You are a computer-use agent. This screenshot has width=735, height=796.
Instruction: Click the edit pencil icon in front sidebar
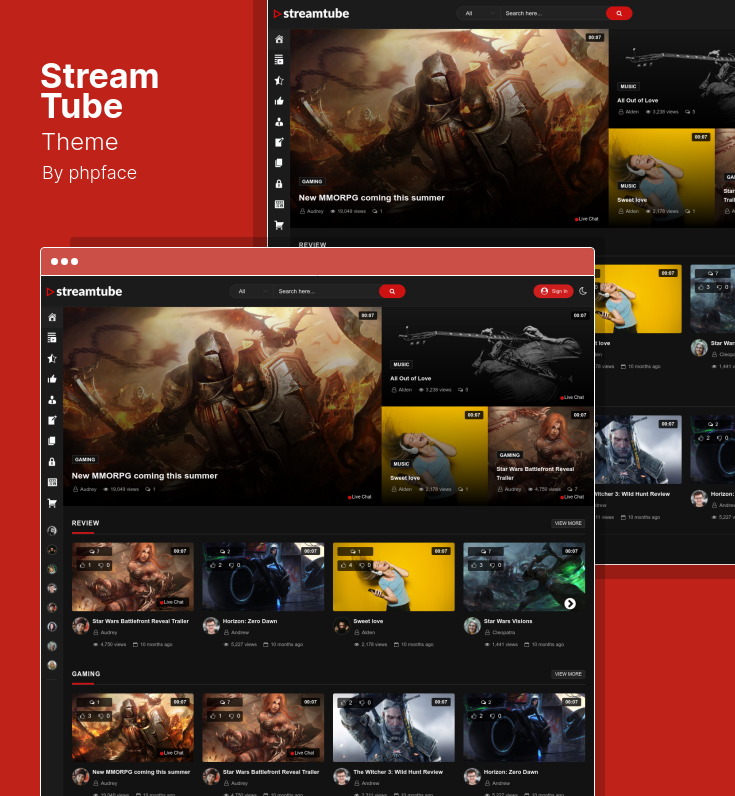tap(52, 420)
